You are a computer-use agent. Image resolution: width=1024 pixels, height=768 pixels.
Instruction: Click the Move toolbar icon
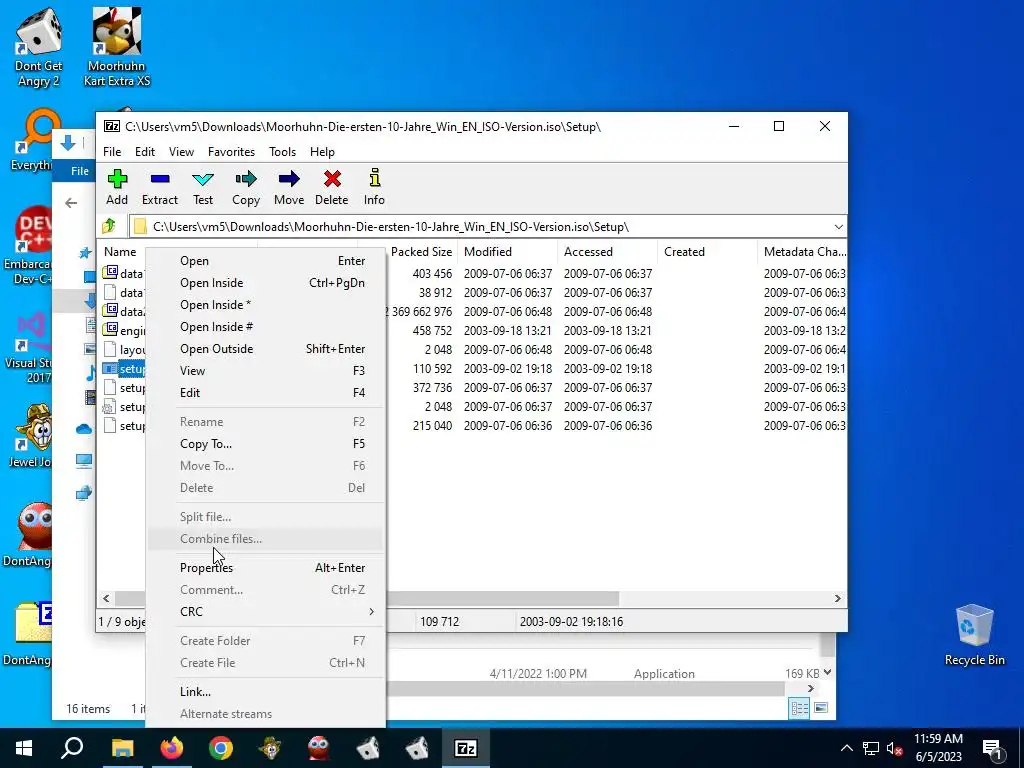click(289, 179)
